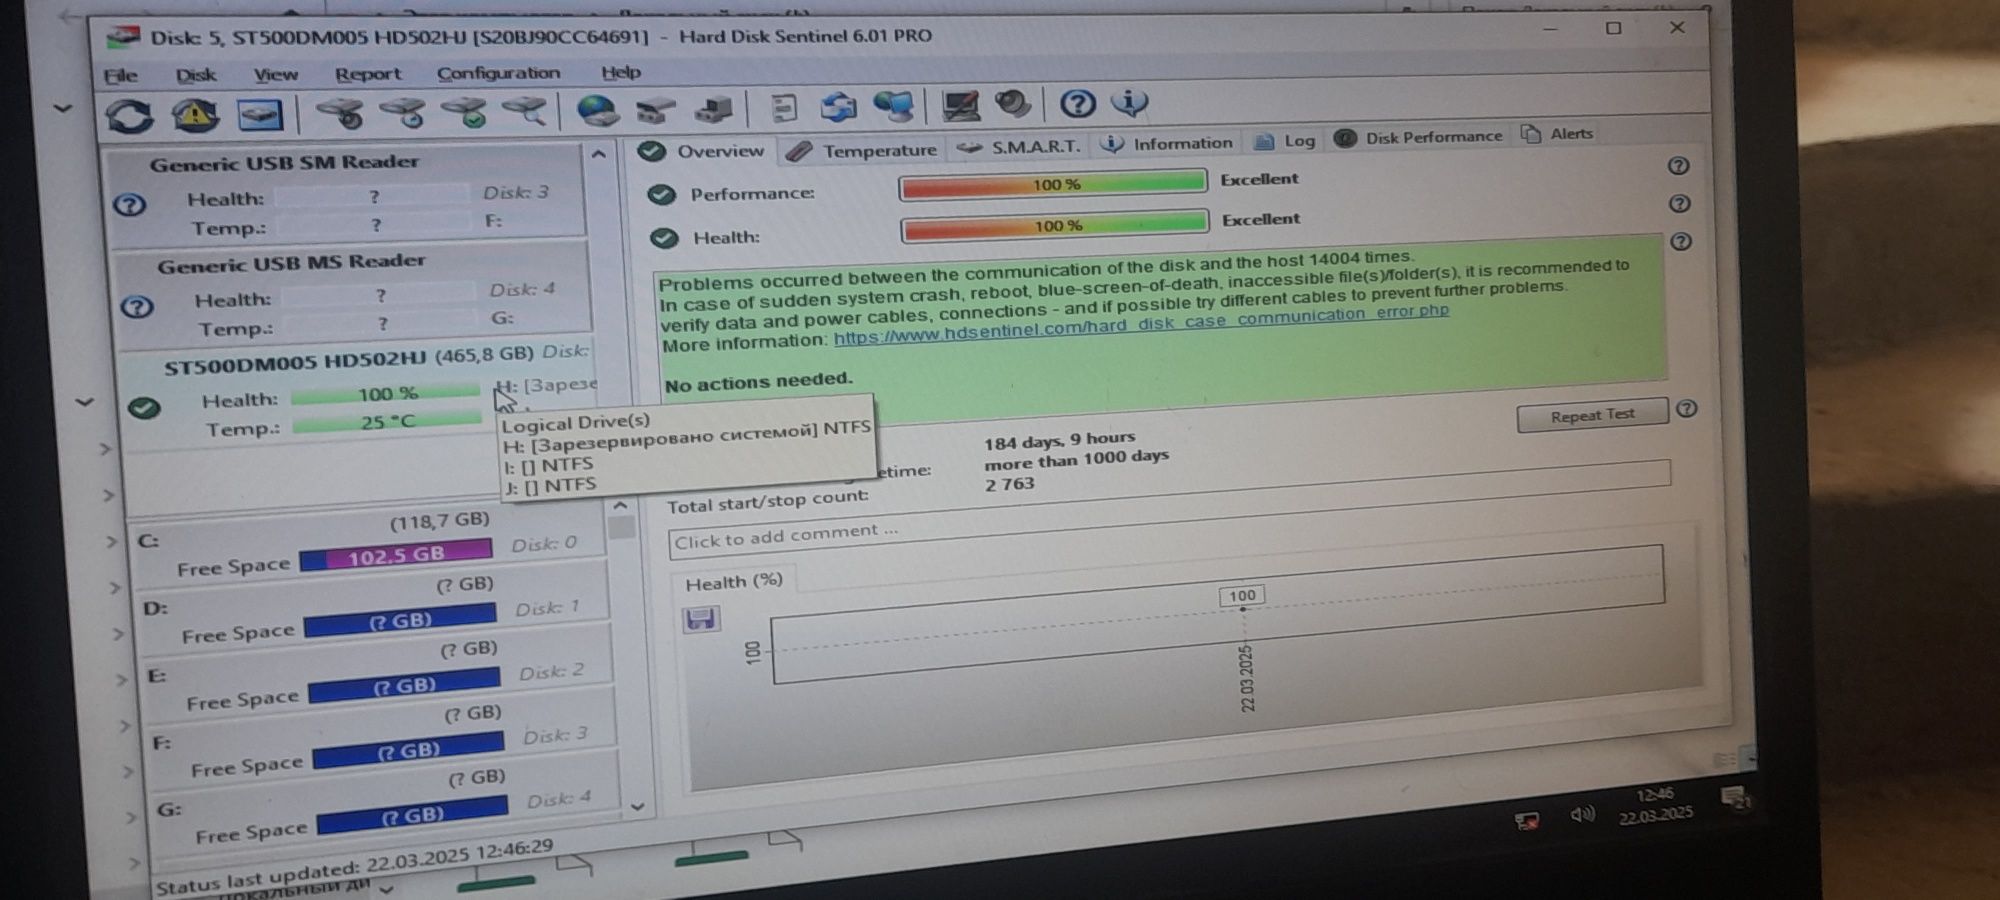Select drive G: in the drive list
Screen dimensions: 2000x900
pyautogui.click(x=384, y=807)
